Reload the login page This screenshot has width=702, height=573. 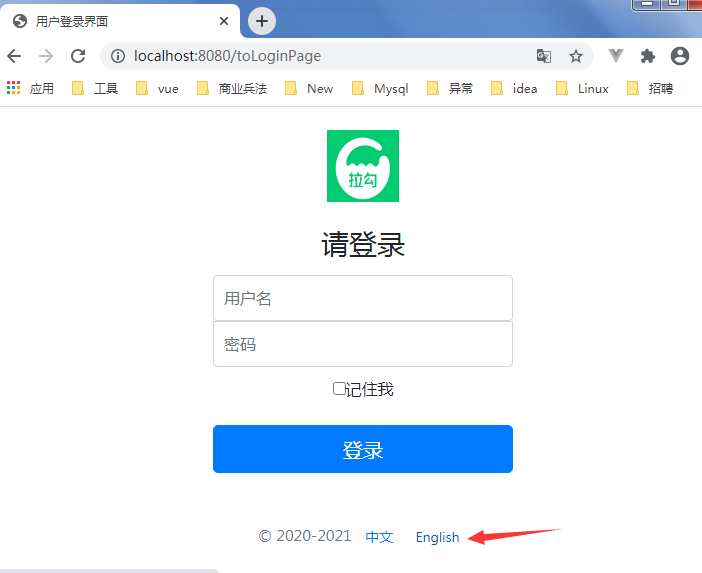tap(78, 56)
